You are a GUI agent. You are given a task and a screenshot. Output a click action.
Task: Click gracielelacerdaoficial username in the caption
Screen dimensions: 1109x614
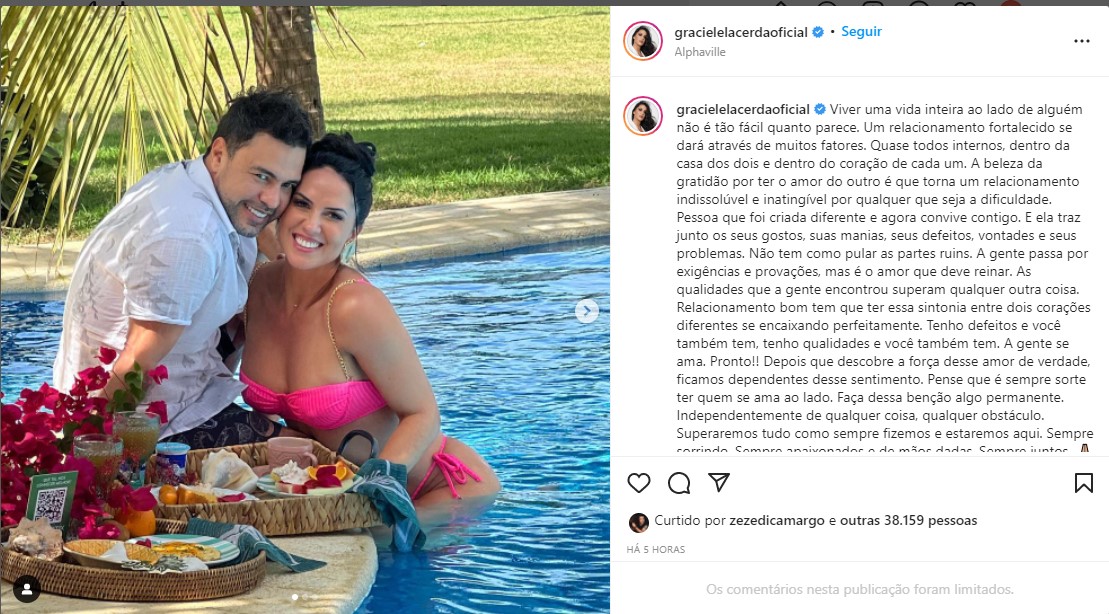pyautogui.click(x=743, y=110)
